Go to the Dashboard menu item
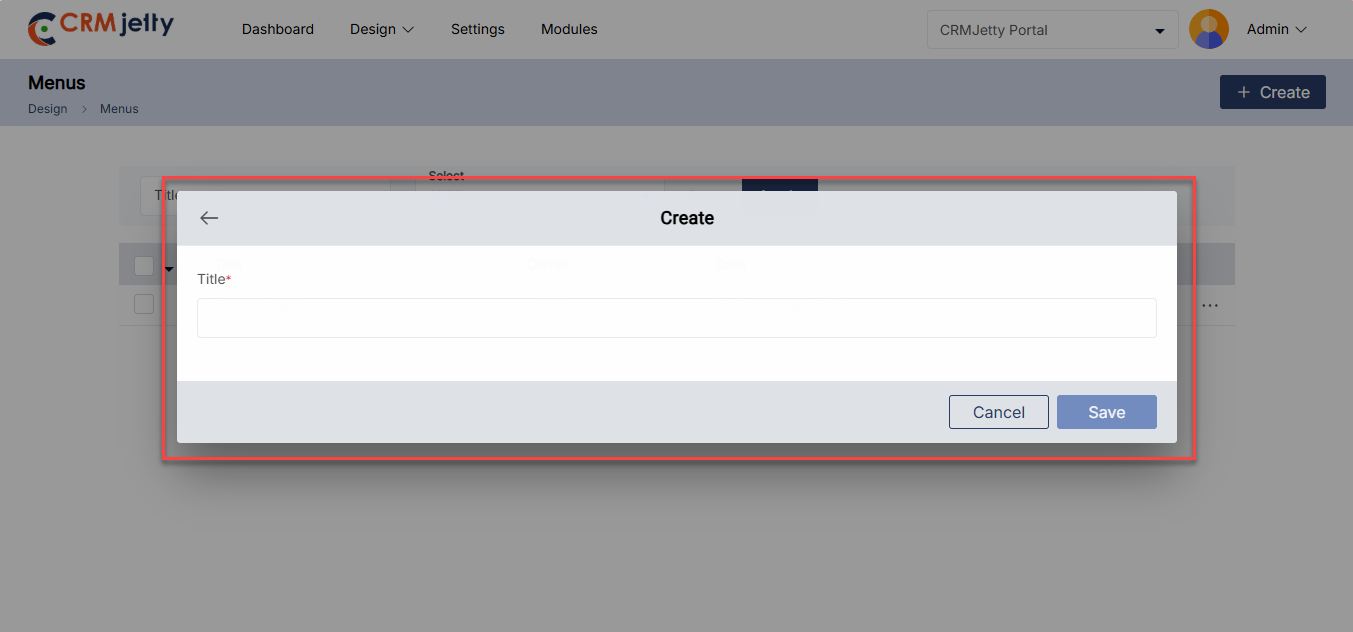 tap(278, 29)
